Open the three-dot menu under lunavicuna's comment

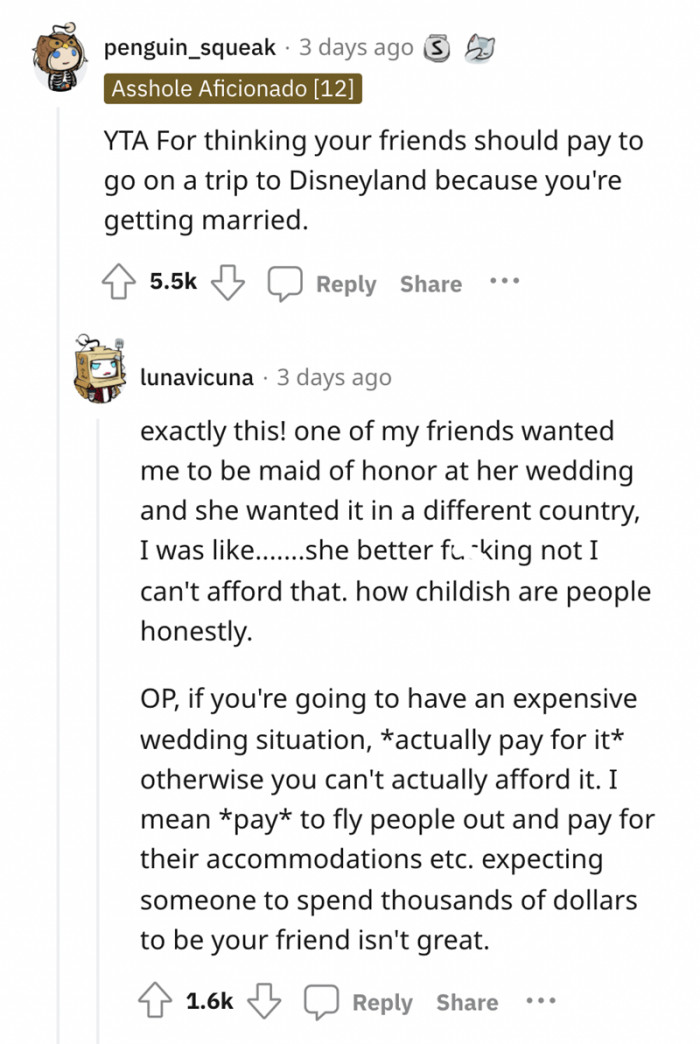point(541,1002)
